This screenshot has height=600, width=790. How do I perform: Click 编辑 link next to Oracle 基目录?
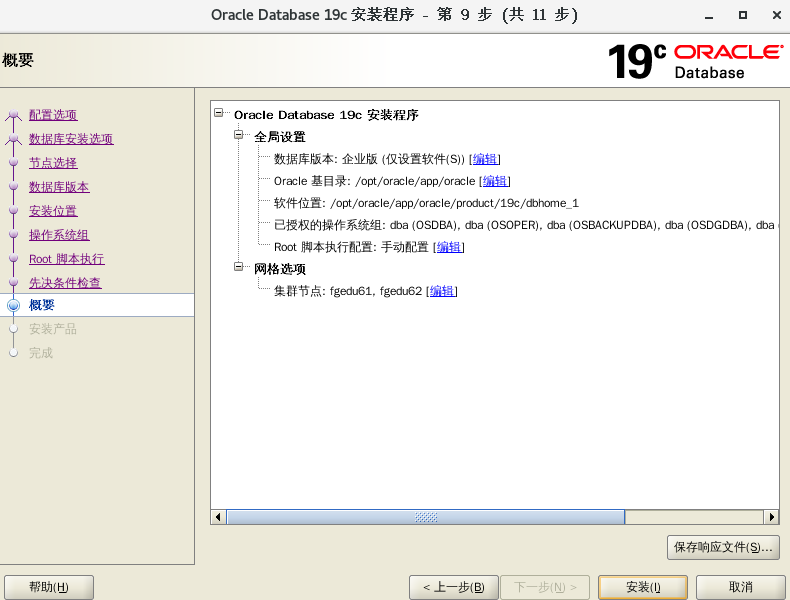pos(495,181)
